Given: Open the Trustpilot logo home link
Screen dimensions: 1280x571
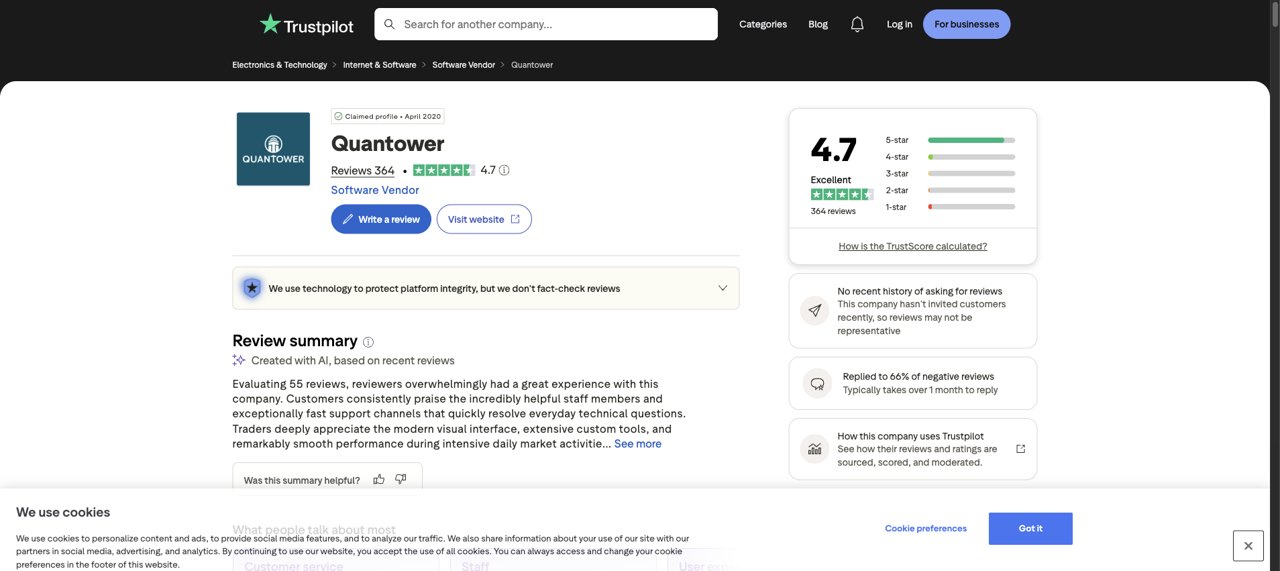Looking at the screenshot, I should tap(307, 24).
